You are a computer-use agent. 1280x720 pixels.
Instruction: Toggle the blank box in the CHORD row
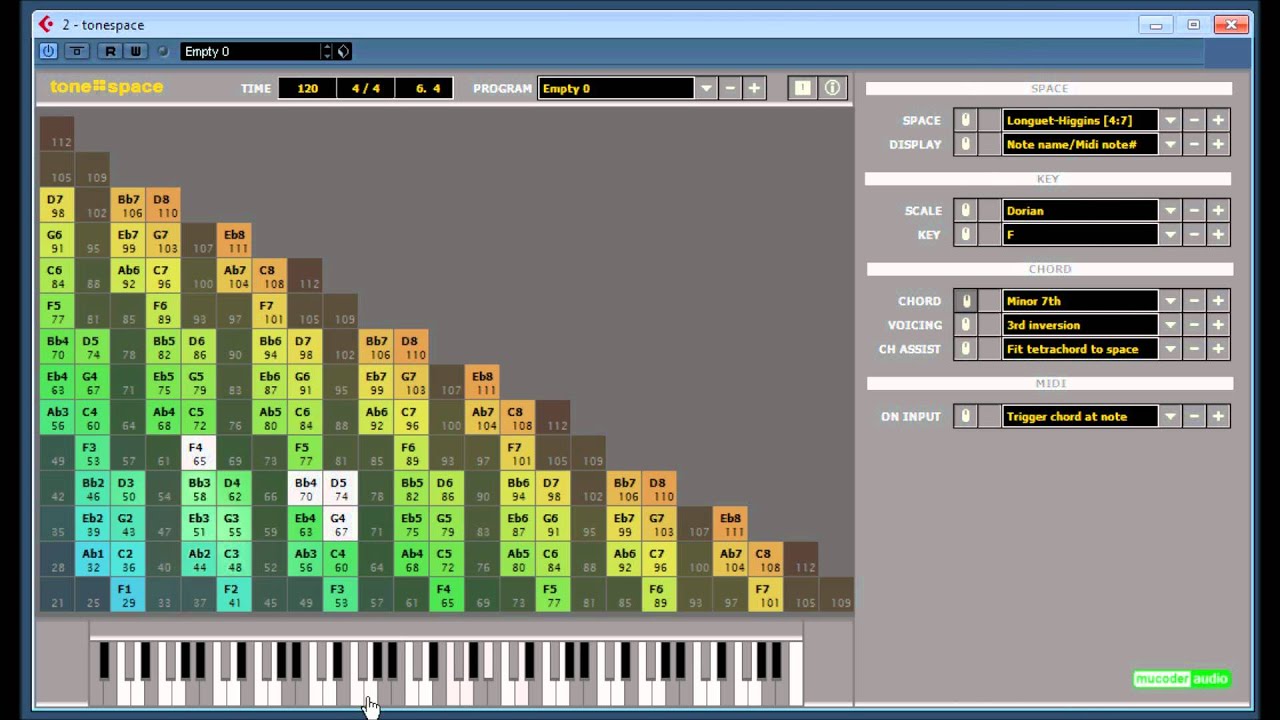tap(989, 300)
